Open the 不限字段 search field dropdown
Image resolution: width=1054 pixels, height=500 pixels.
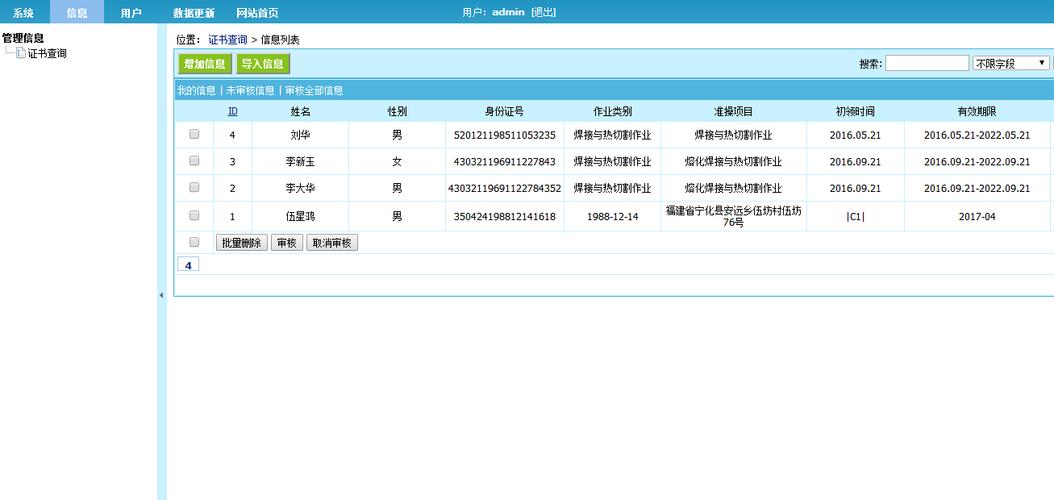(1010, 63)
